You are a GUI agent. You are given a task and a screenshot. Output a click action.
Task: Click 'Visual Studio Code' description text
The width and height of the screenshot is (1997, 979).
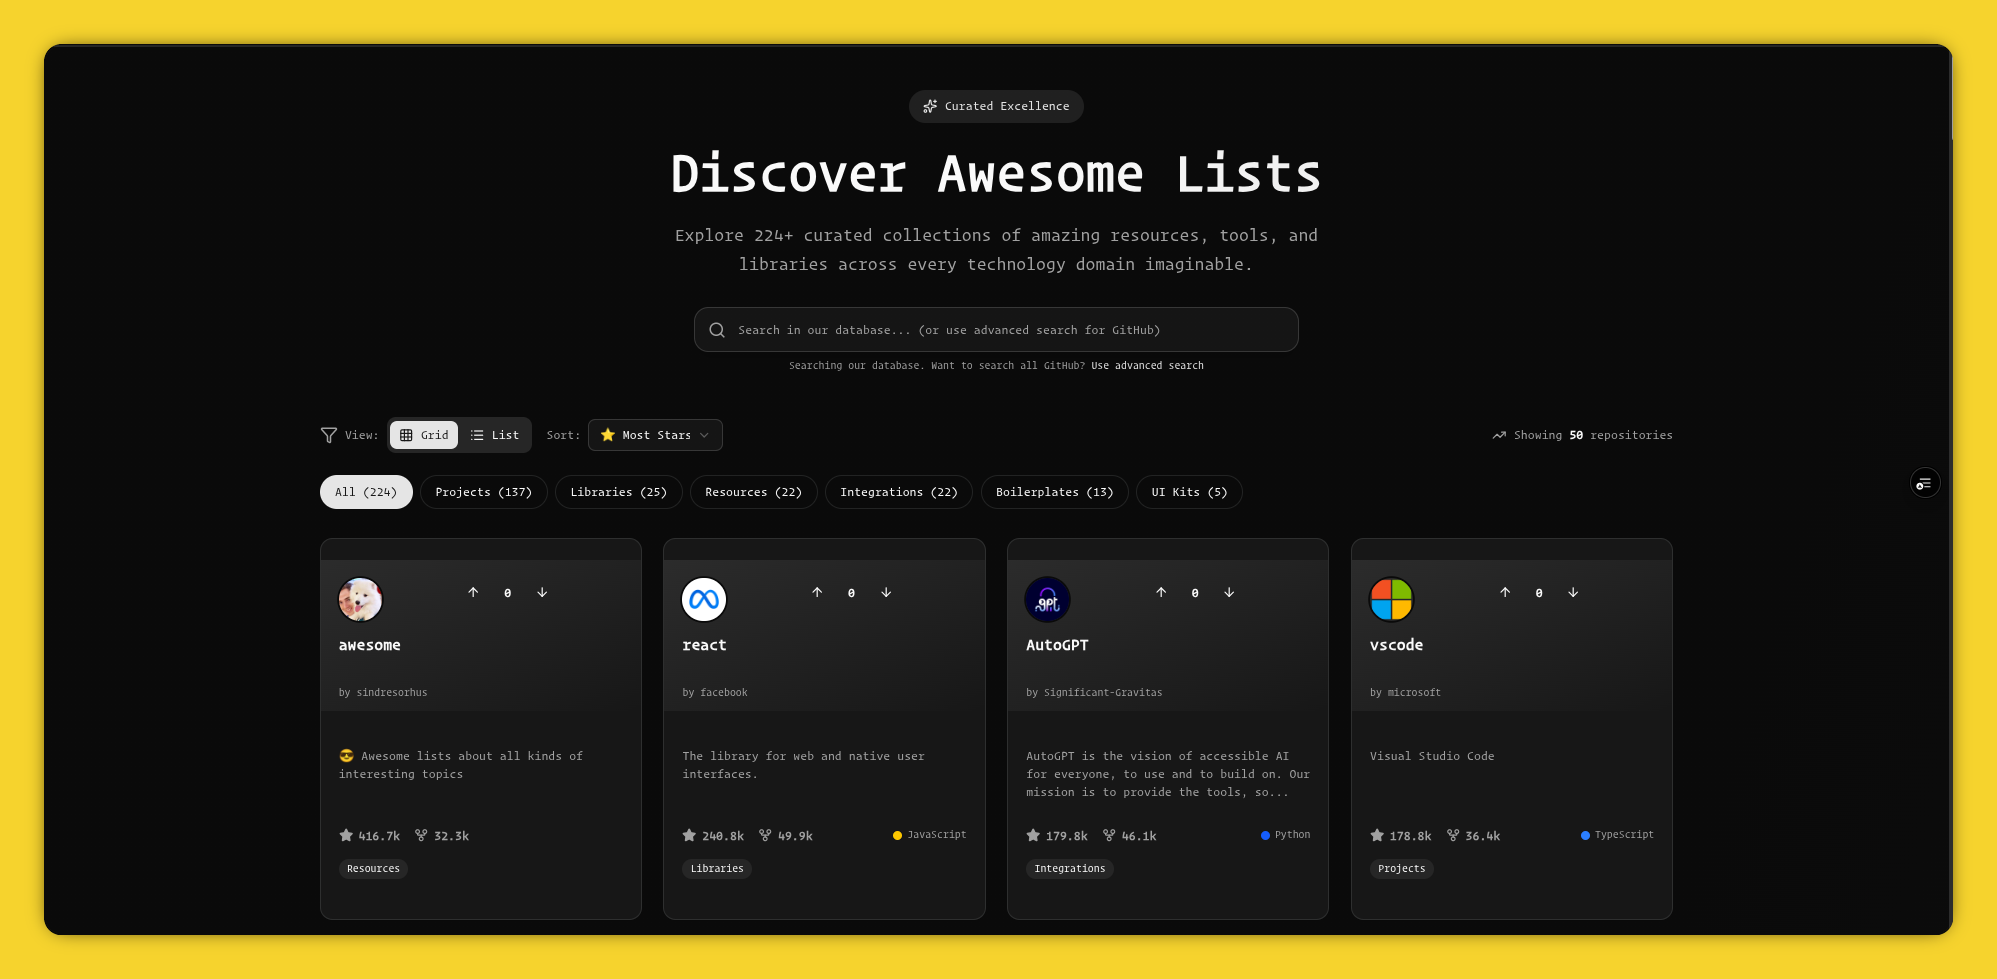click(x=1432, y=756)
